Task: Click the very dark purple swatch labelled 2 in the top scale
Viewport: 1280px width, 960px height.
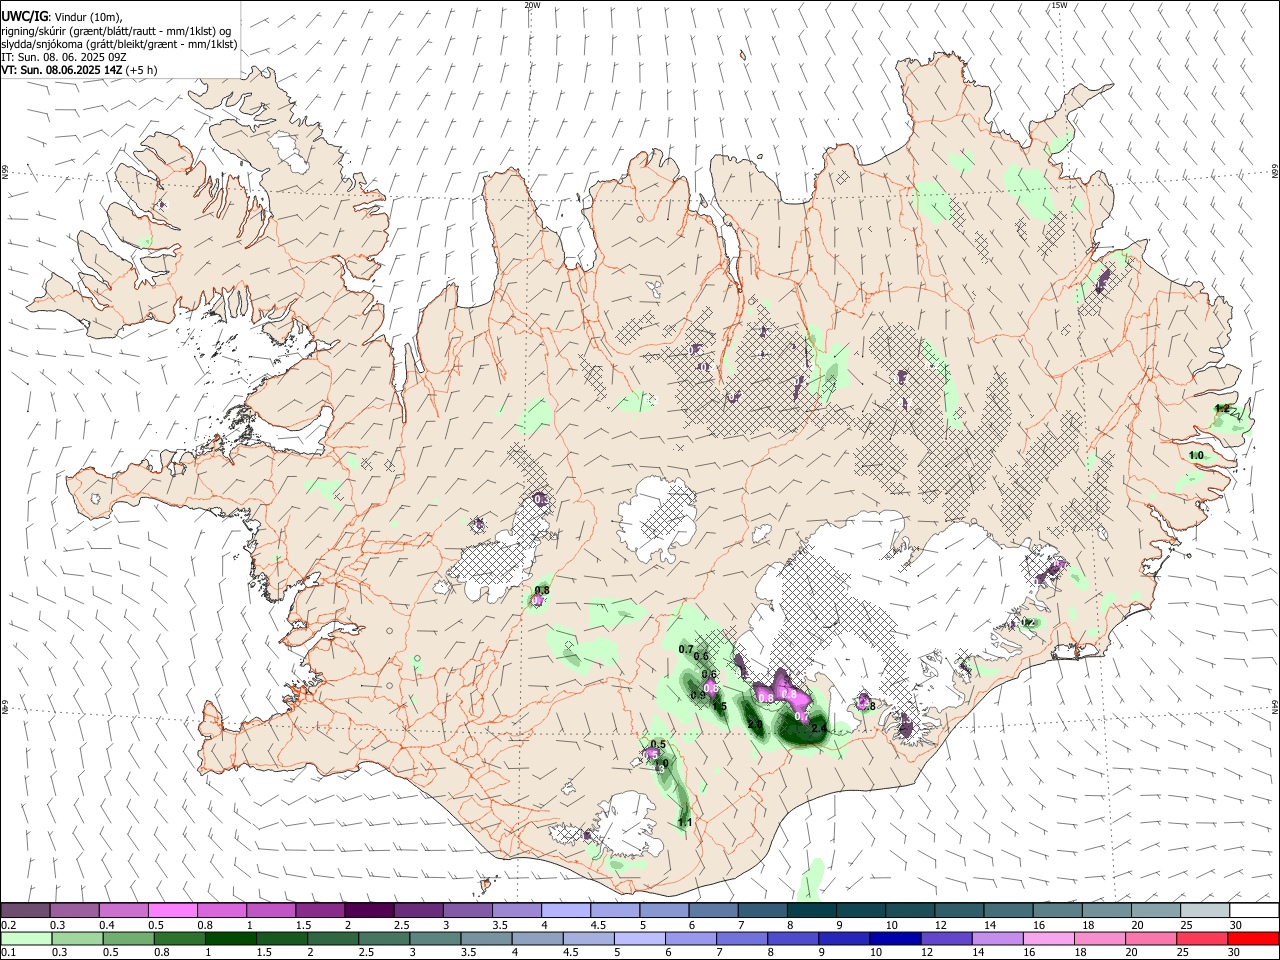Action: (369, 910)
